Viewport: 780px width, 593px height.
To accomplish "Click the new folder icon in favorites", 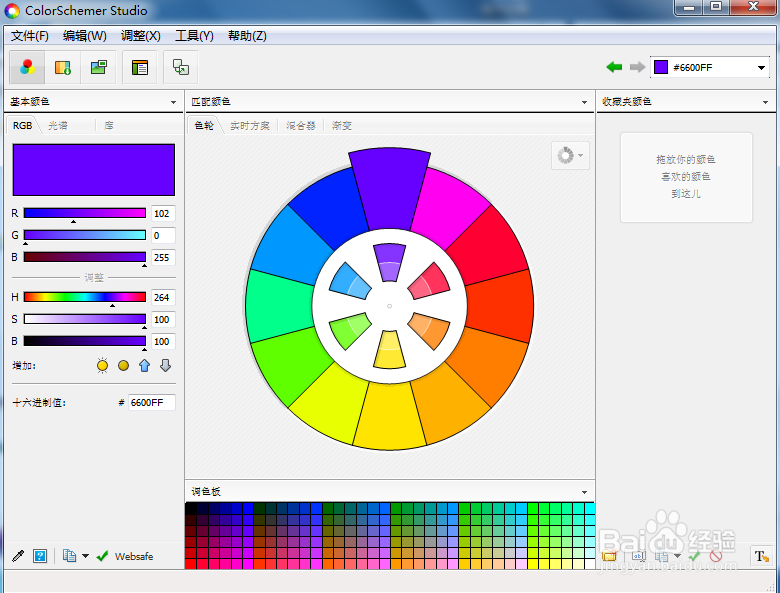I will [609, 556].
